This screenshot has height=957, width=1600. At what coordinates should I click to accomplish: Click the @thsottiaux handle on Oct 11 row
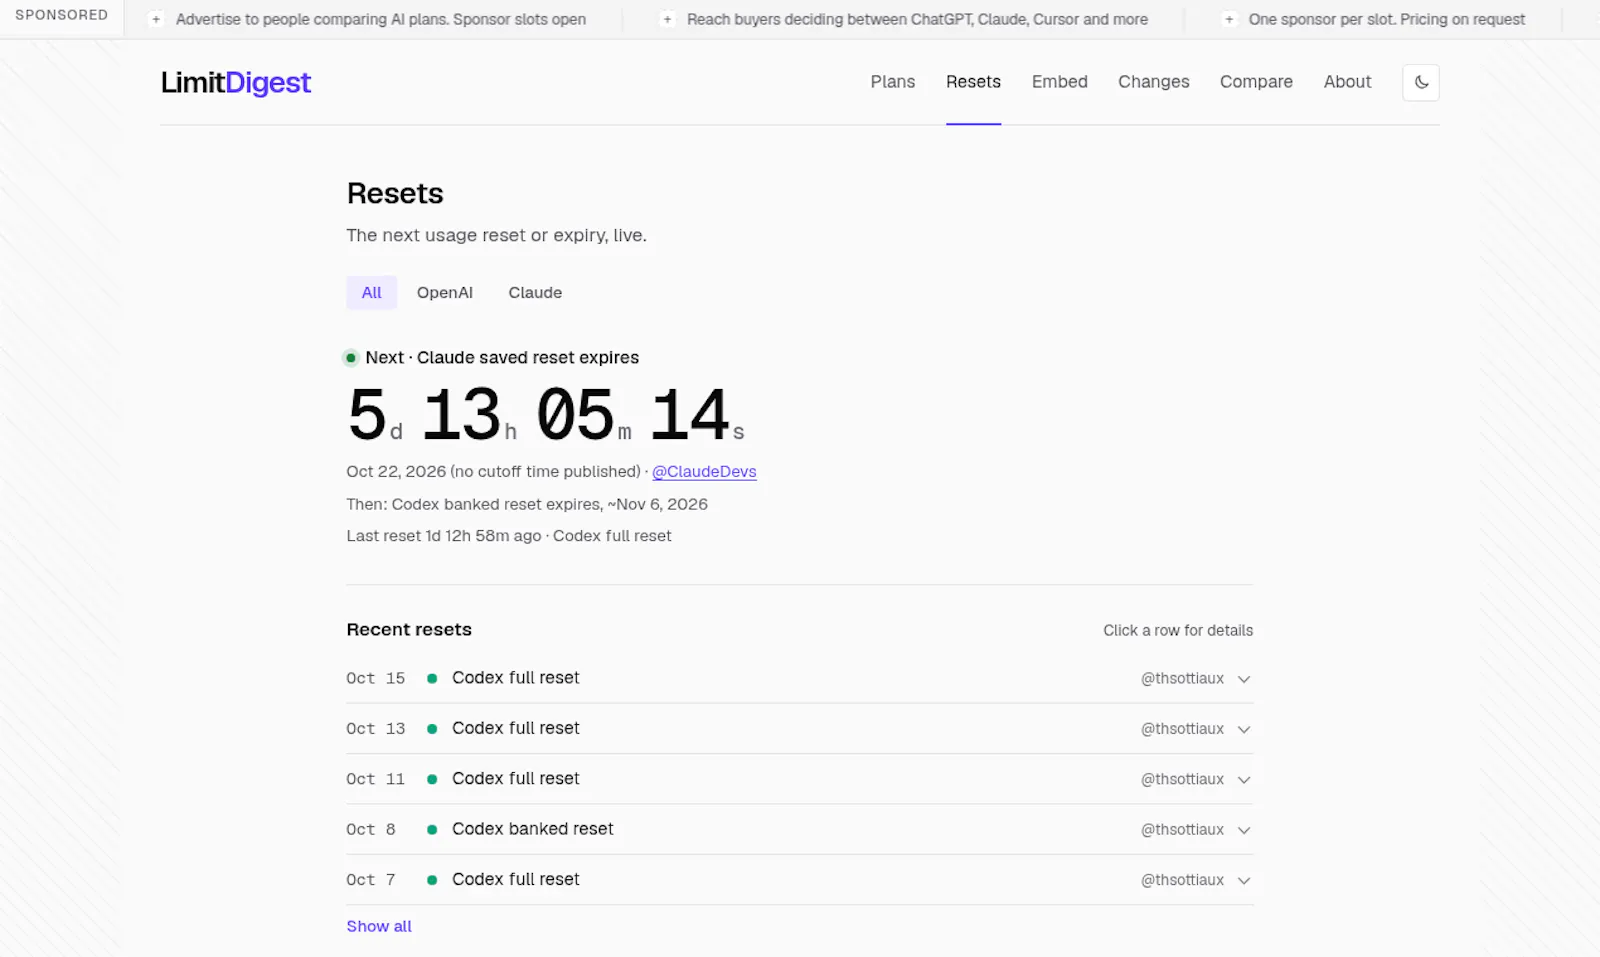[1182, 779]
